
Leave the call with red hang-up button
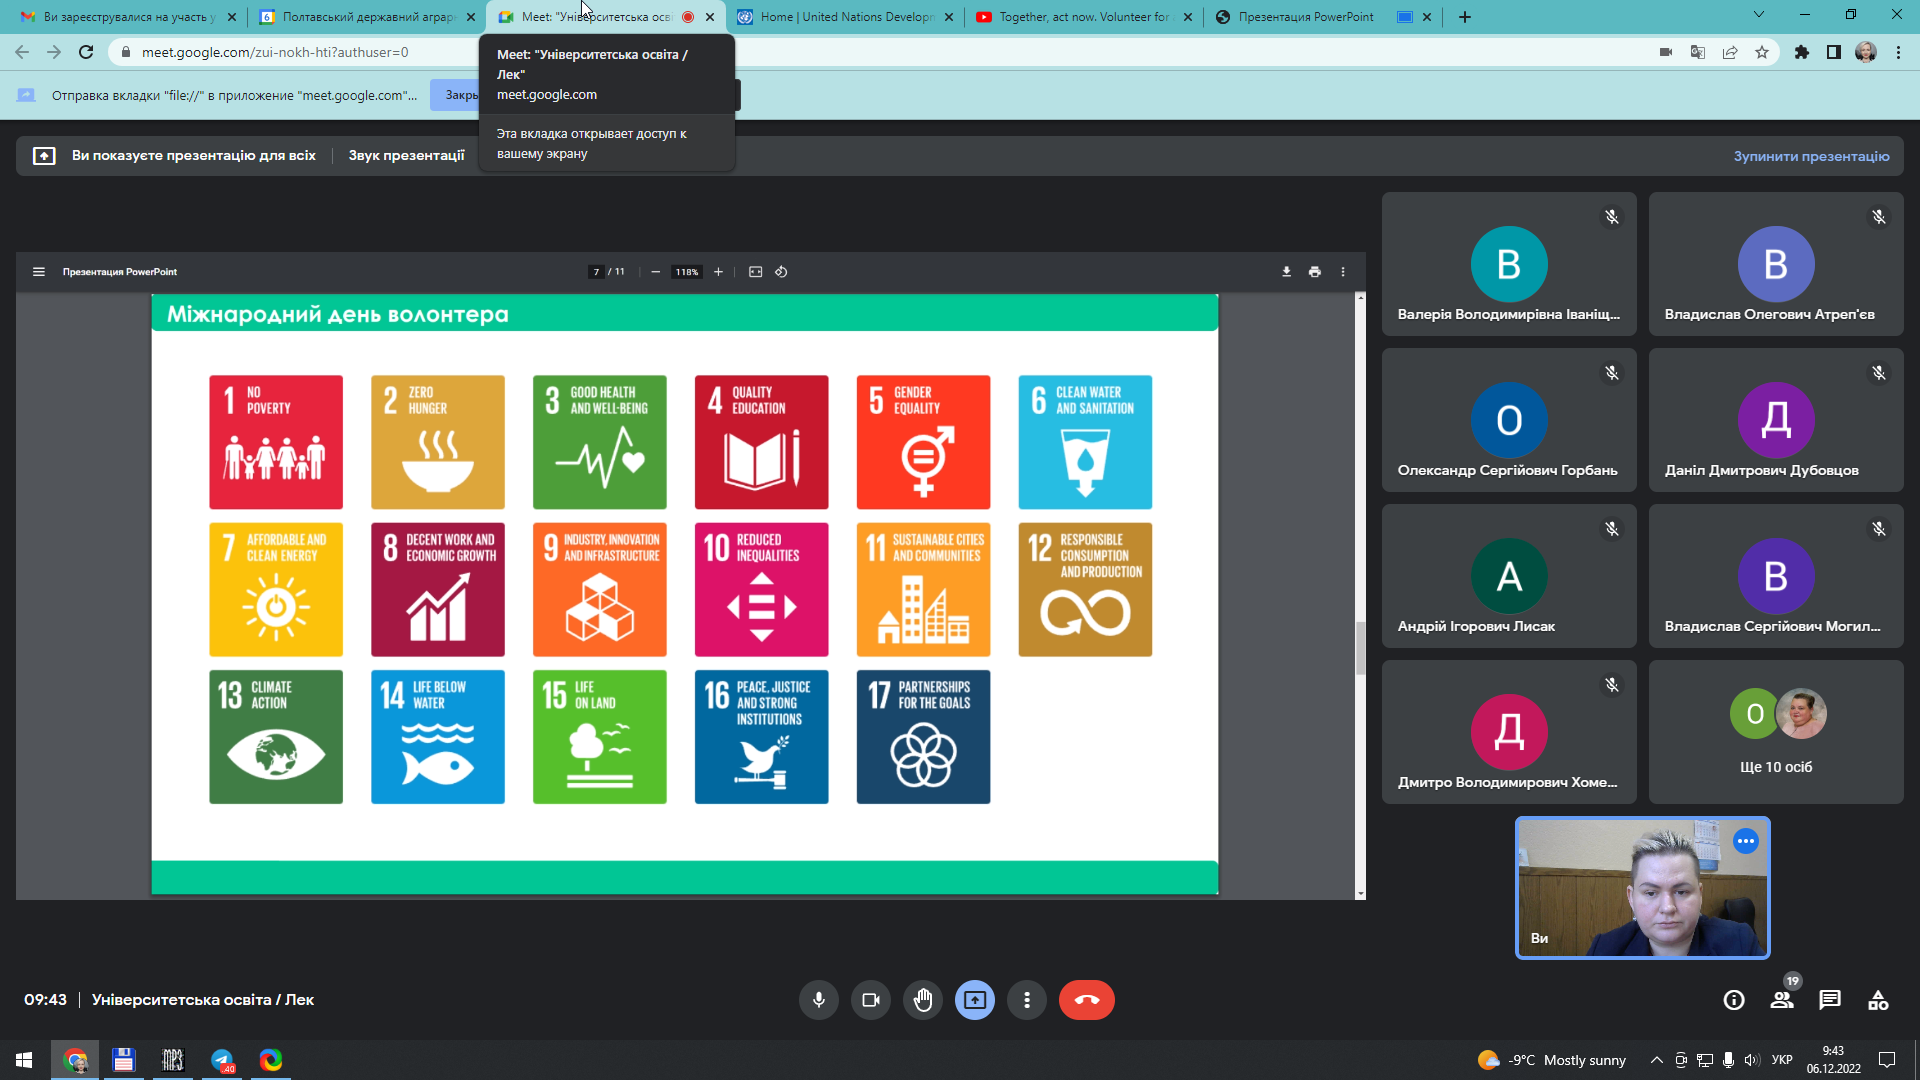(1087, 1000)
